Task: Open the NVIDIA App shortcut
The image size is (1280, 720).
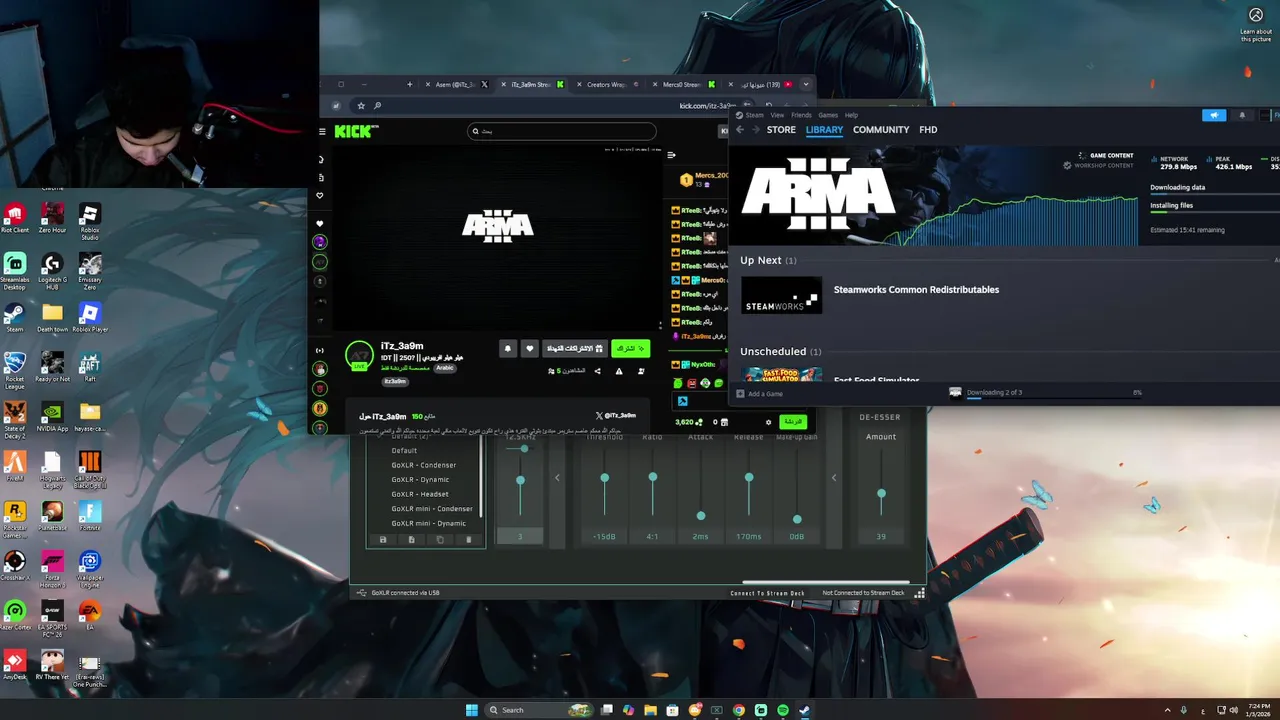Action: [52, 417]
